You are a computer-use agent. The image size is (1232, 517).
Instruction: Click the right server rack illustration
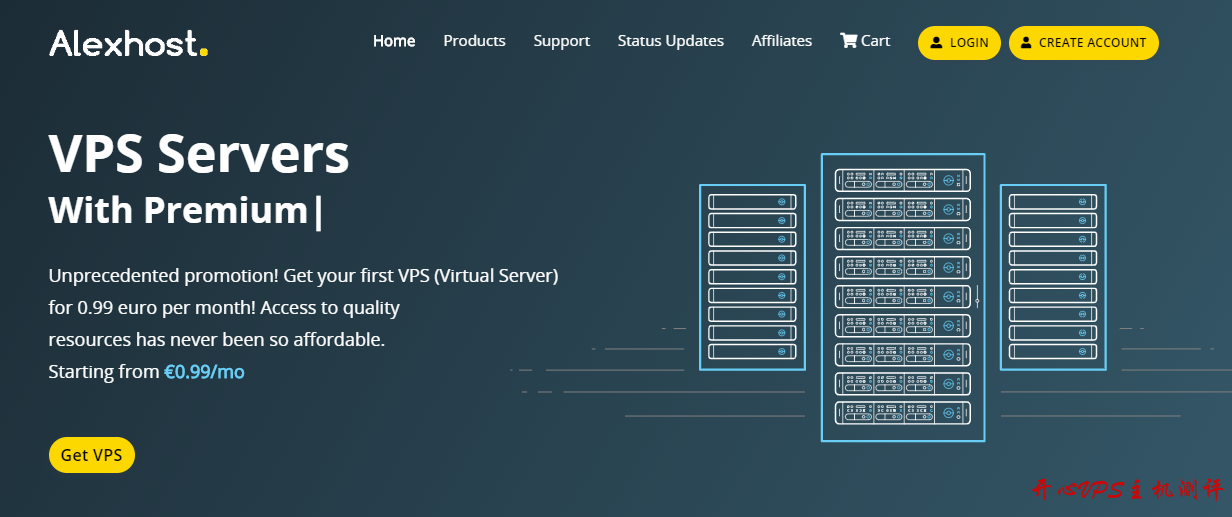coord(1053,277)
